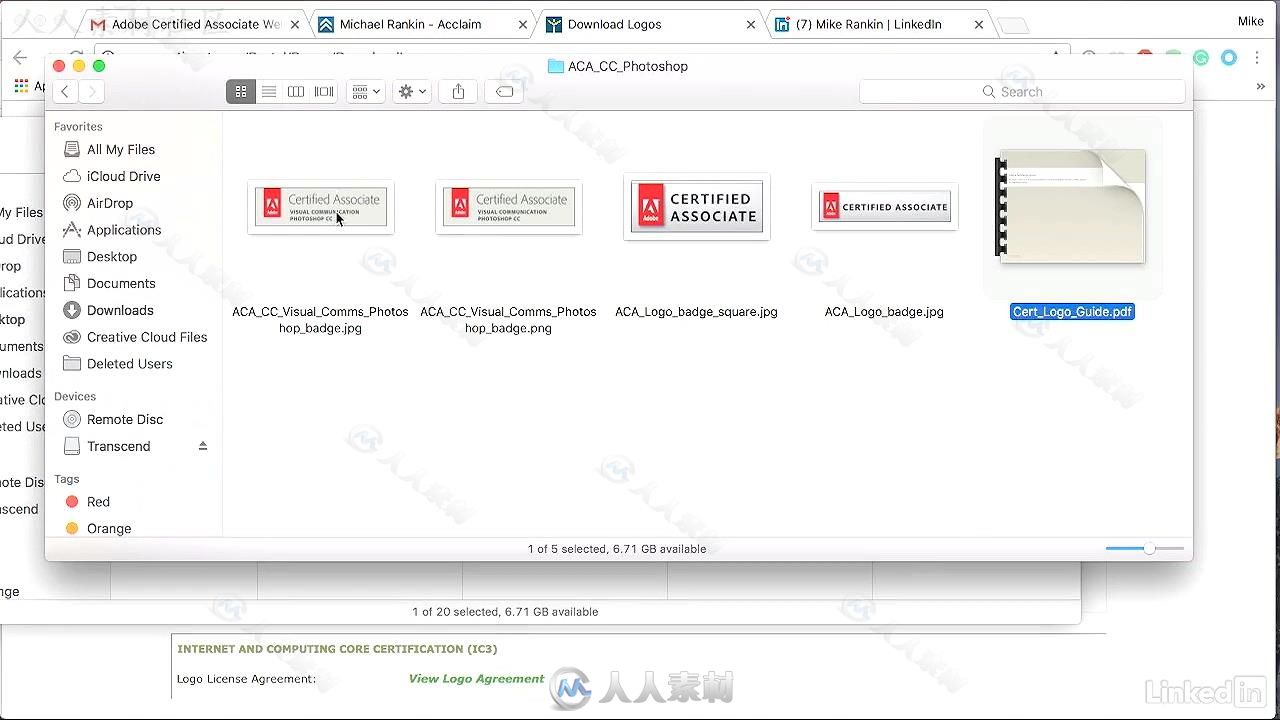Close the Download Logos tab
The width and height of the screenshot is (1280, 720).
click(751, 24)
